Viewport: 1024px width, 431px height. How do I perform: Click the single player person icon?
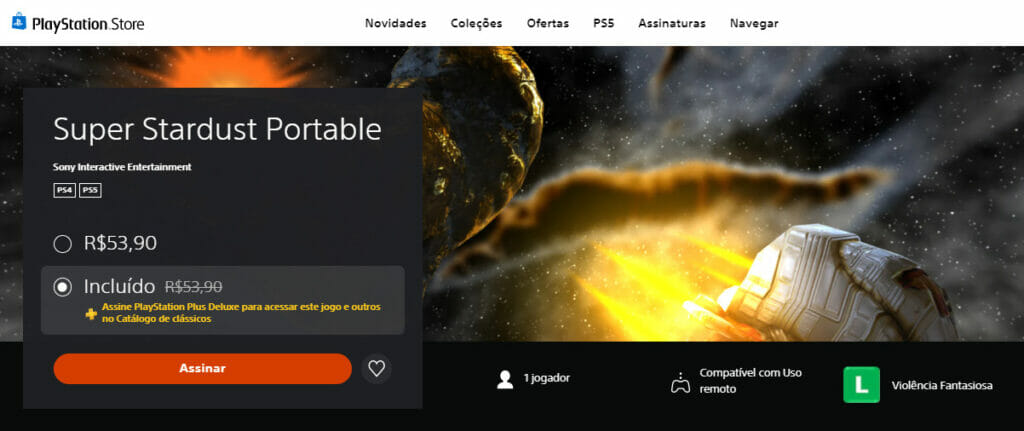pyautogui.click(x=505, y=379)
